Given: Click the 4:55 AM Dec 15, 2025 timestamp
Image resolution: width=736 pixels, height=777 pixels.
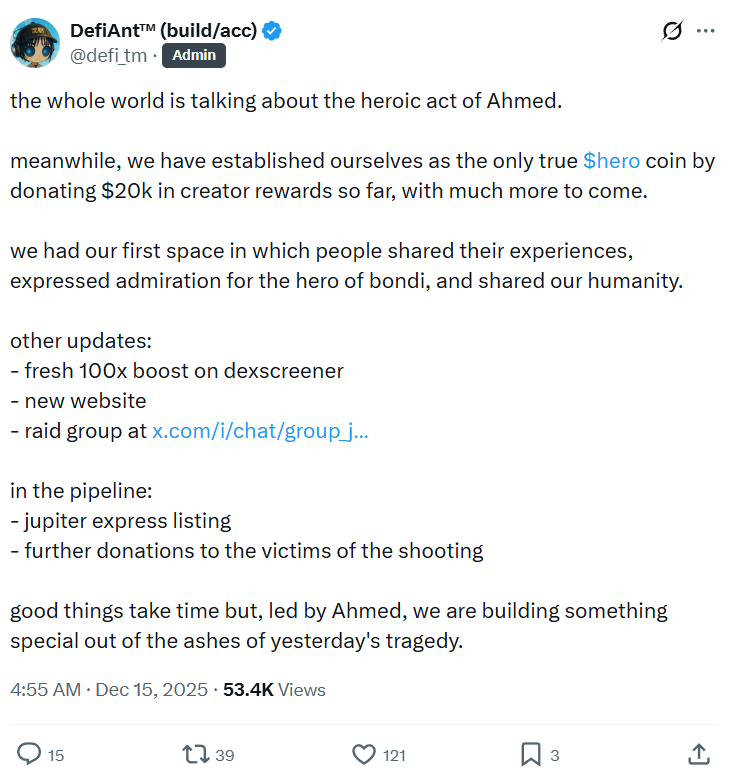Looking at the screenshot, I should [109, 690].
